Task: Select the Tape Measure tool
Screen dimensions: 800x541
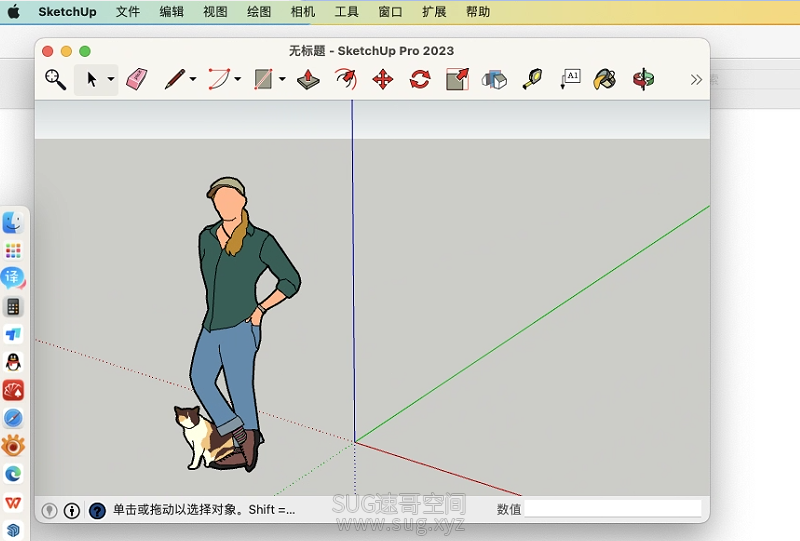Action: tap(532, 80)
